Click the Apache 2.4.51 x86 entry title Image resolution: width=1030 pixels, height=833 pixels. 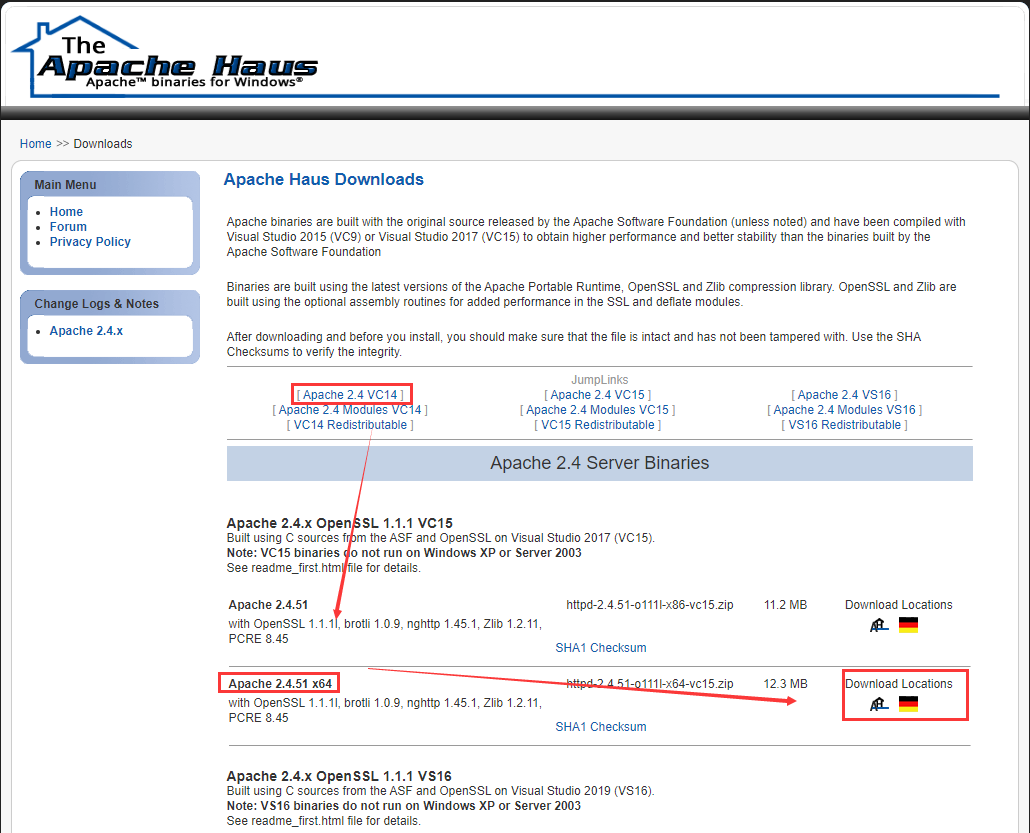tap(268, 605)
